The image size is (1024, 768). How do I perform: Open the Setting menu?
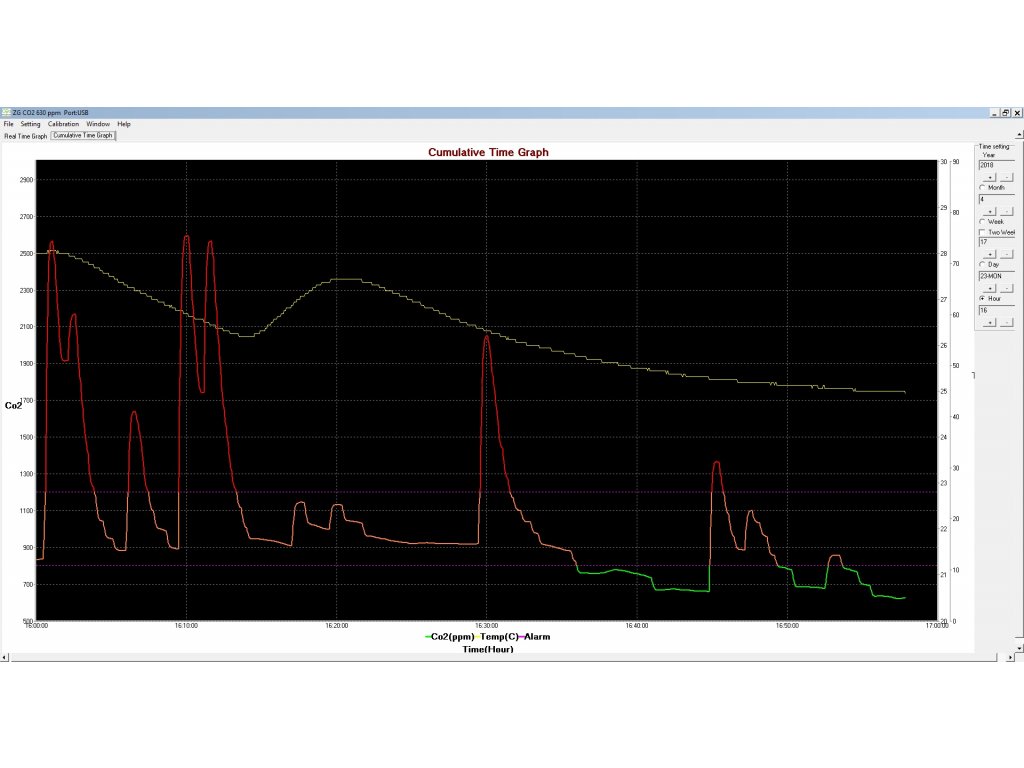click(x=30, y=124)
